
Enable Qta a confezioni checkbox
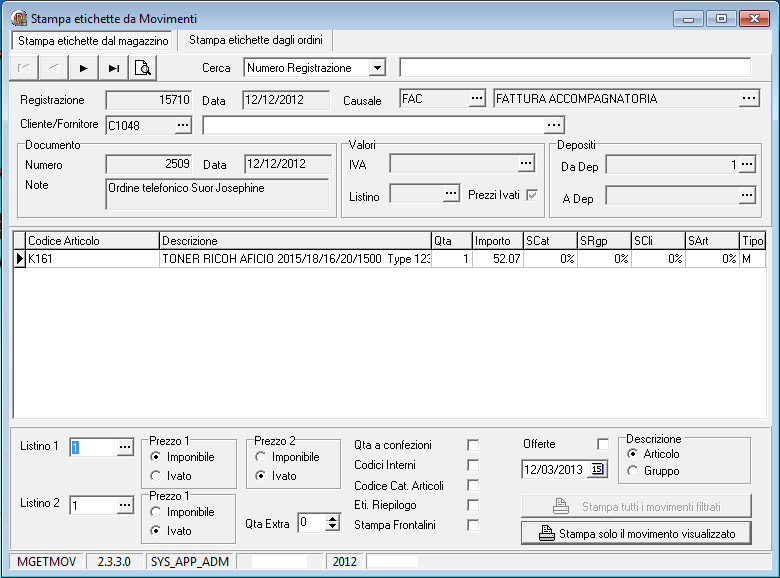[x=473, y=445]
